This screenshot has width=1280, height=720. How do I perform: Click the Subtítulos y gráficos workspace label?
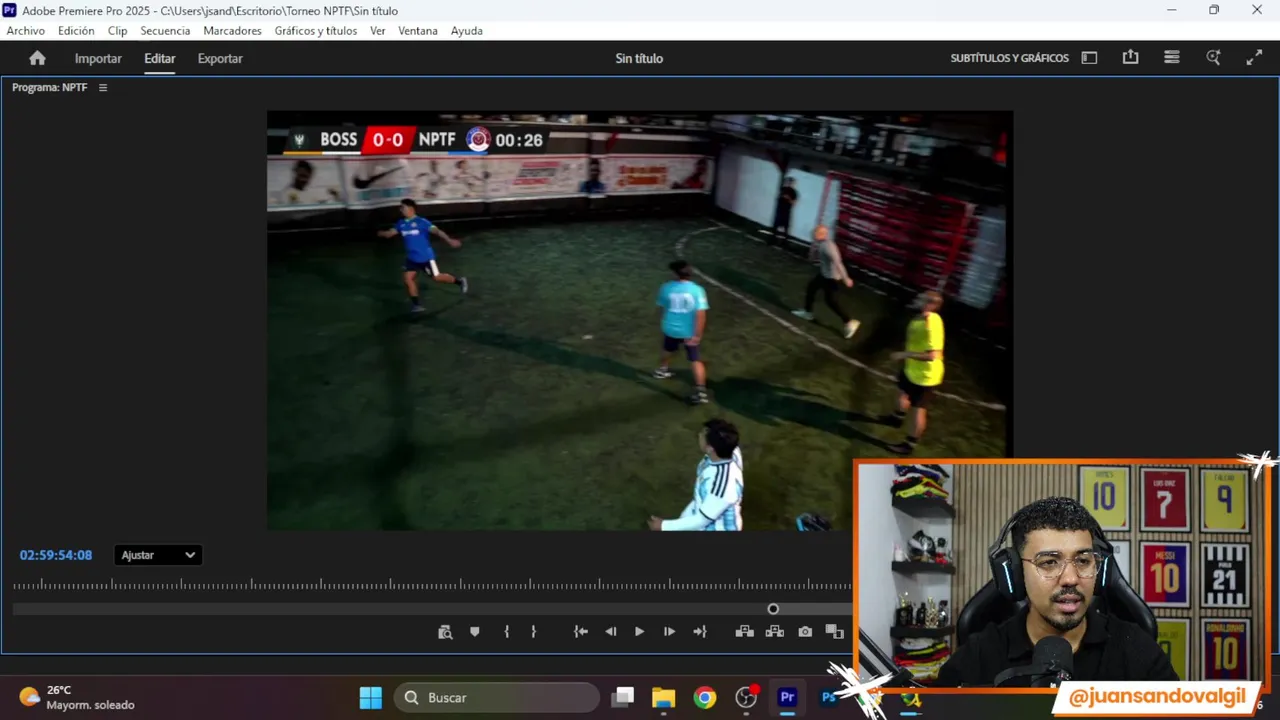[x=1009, y=58]
